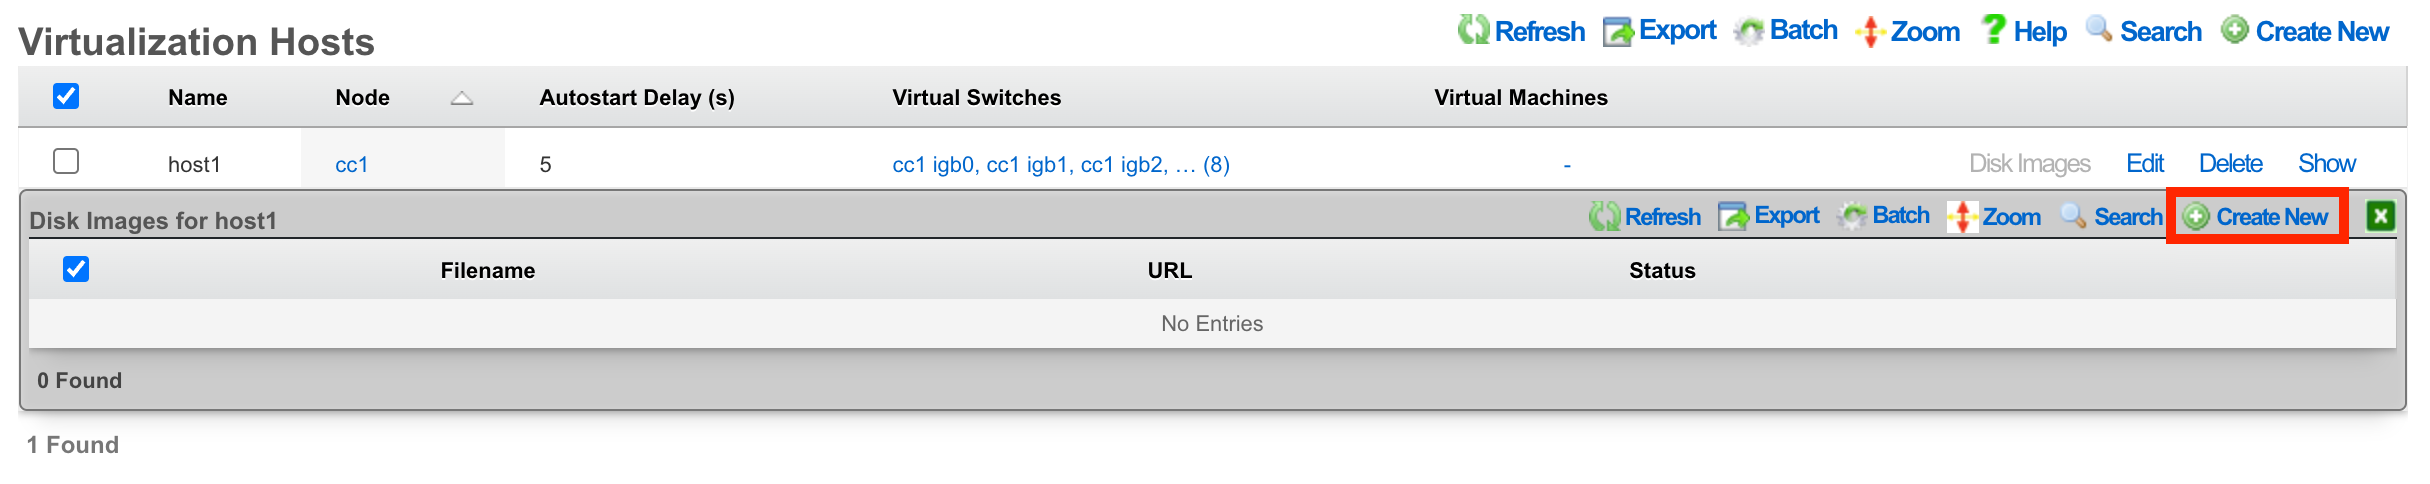The image size is (2430, 484).
Task: Click Delete for host1
Action: (x=2230, y=164)
